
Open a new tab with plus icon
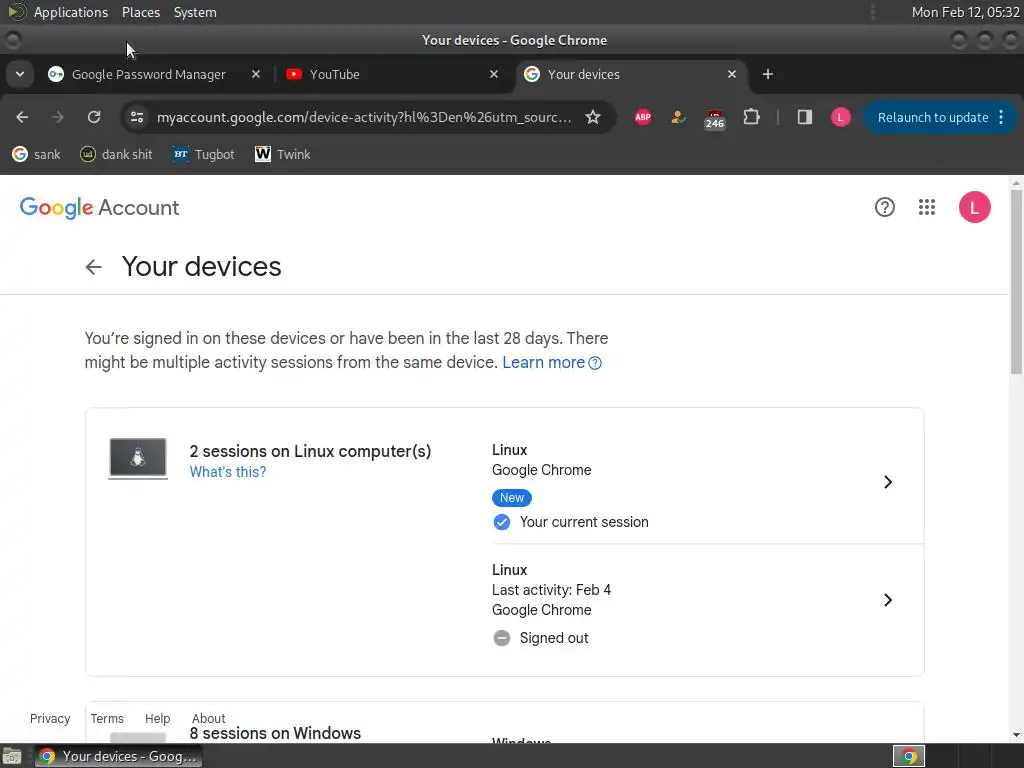click(x=768, y=74)
